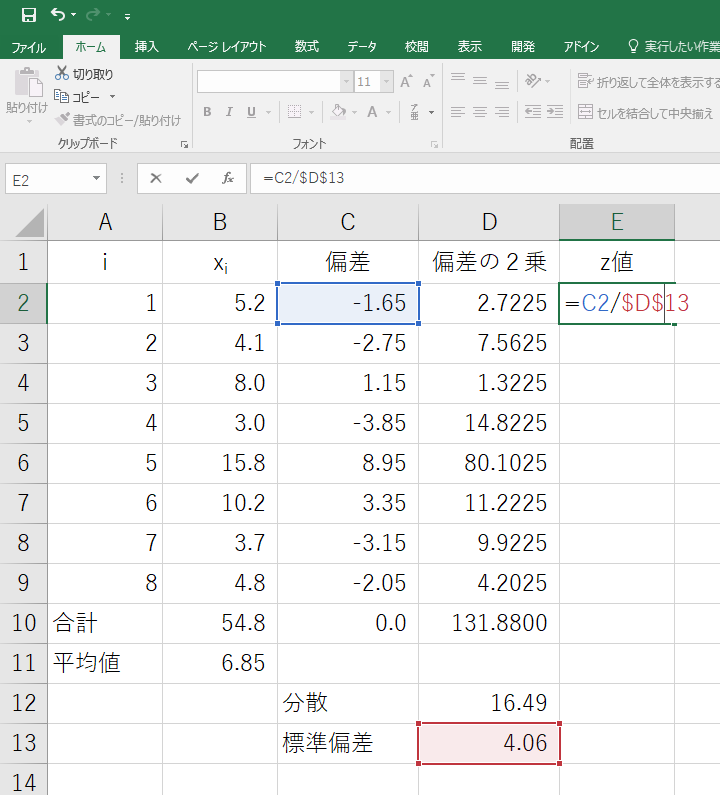Click the Undo arrow icon
The image size is (720, 795).
coord(57,15)
